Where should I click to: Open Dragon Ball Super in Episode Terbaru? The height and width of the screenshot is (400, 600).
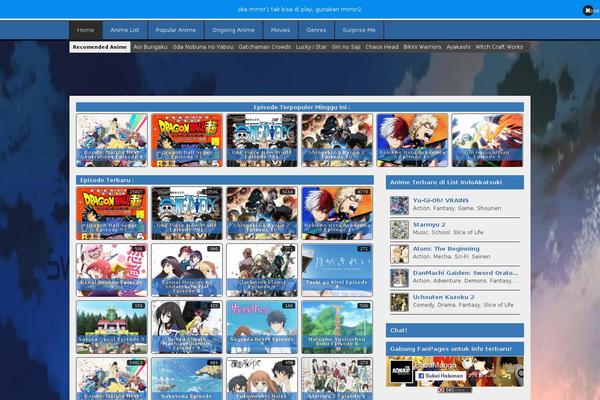pyautogui.click(x=112, y=213)
